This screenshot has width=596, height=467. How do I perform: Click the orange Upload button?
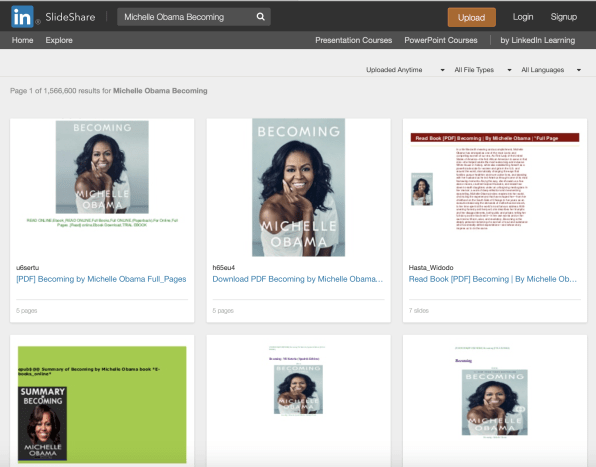tap(471, 17)
